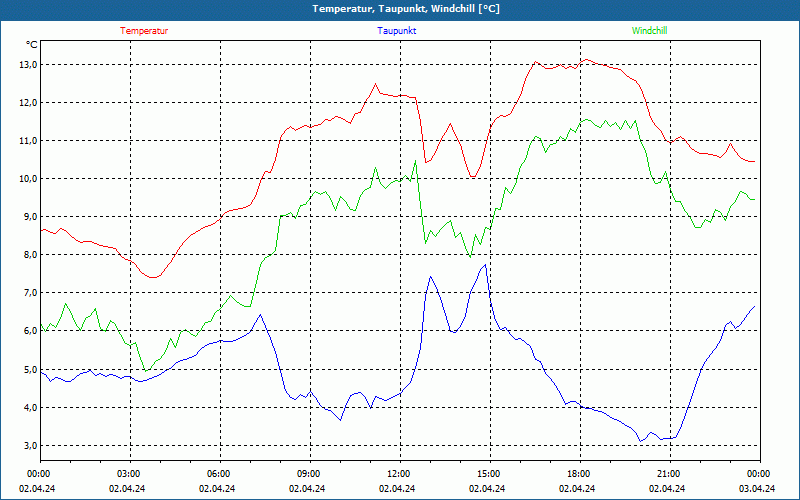Click the 03.04.24 date label

point(757,488)
